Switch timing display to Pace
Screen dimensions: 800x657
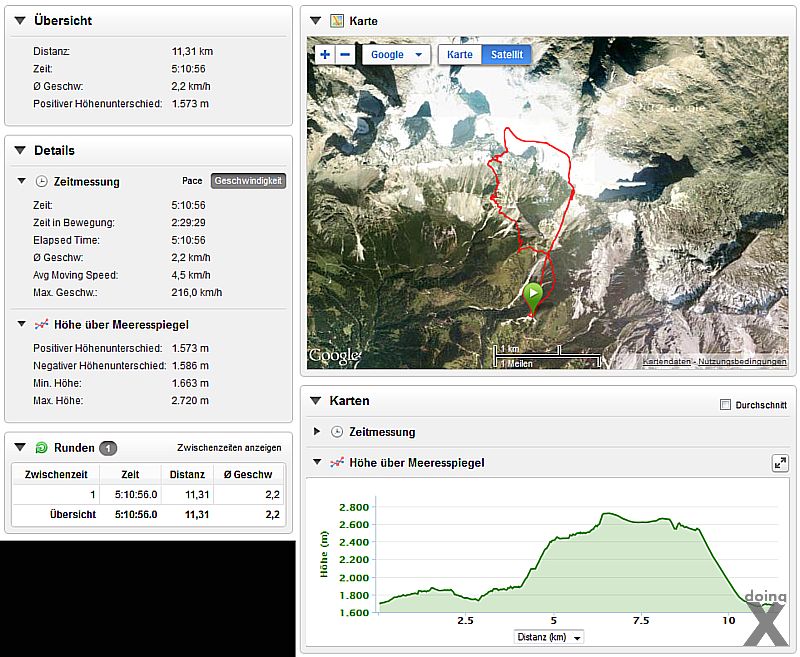coord(192,181)
